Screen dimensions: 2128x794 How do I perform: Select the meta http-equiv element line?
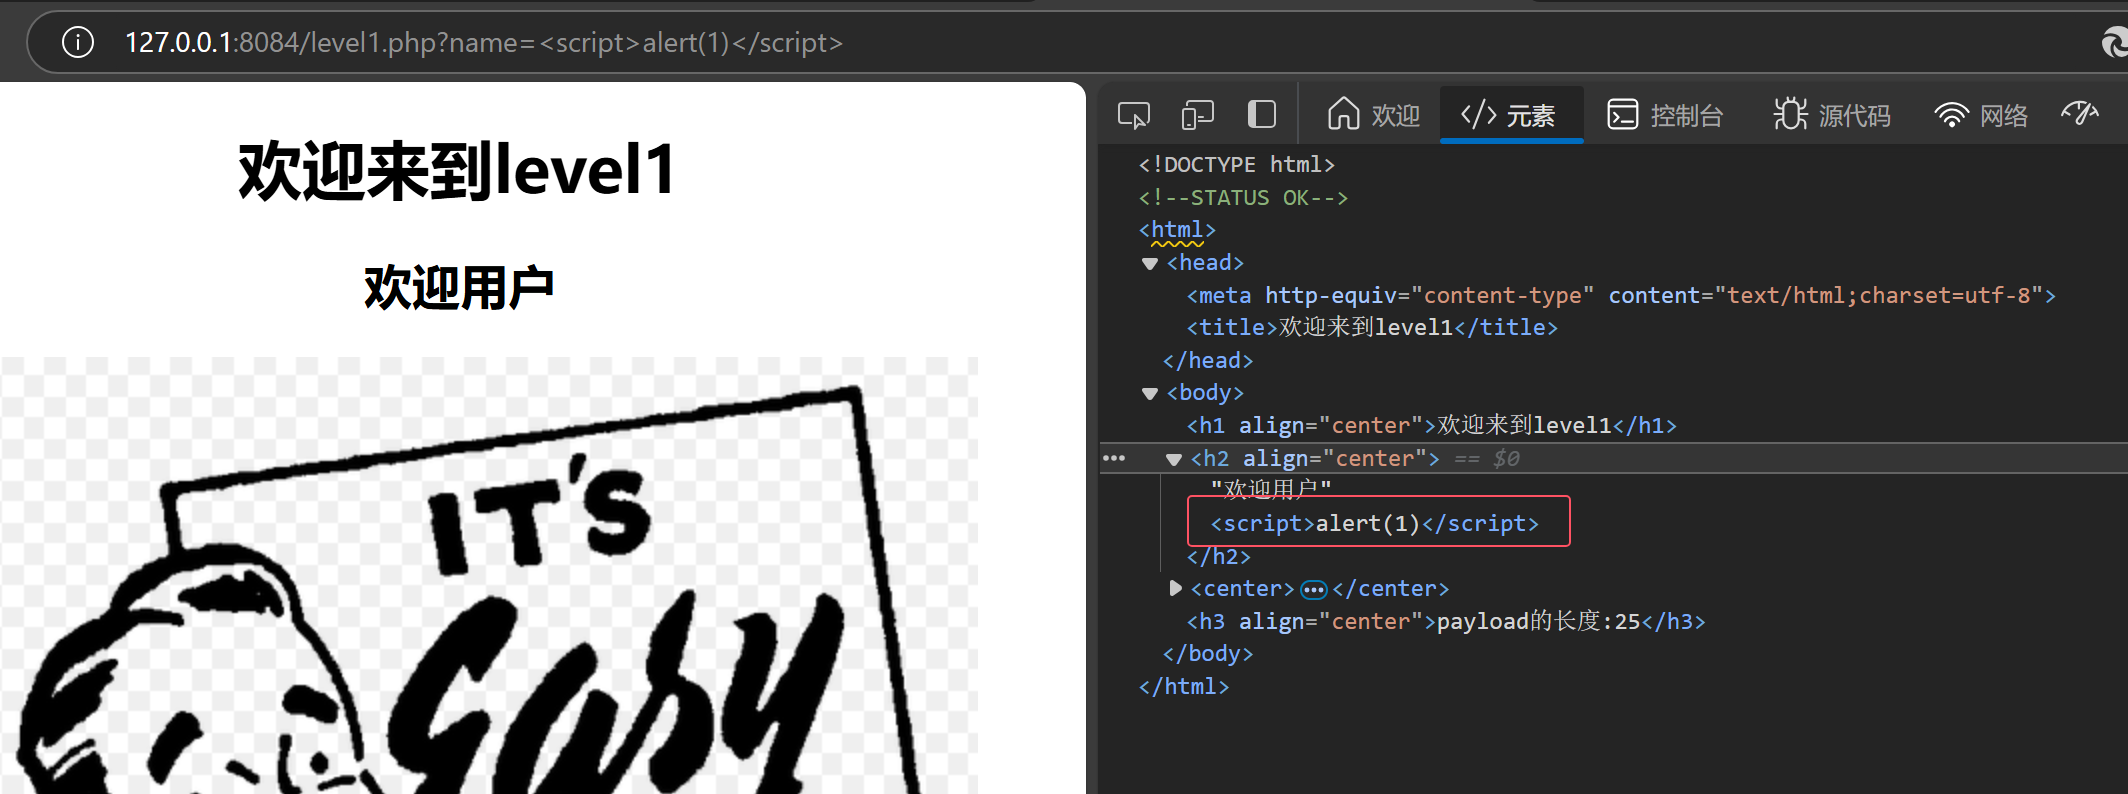[1621, 295]
